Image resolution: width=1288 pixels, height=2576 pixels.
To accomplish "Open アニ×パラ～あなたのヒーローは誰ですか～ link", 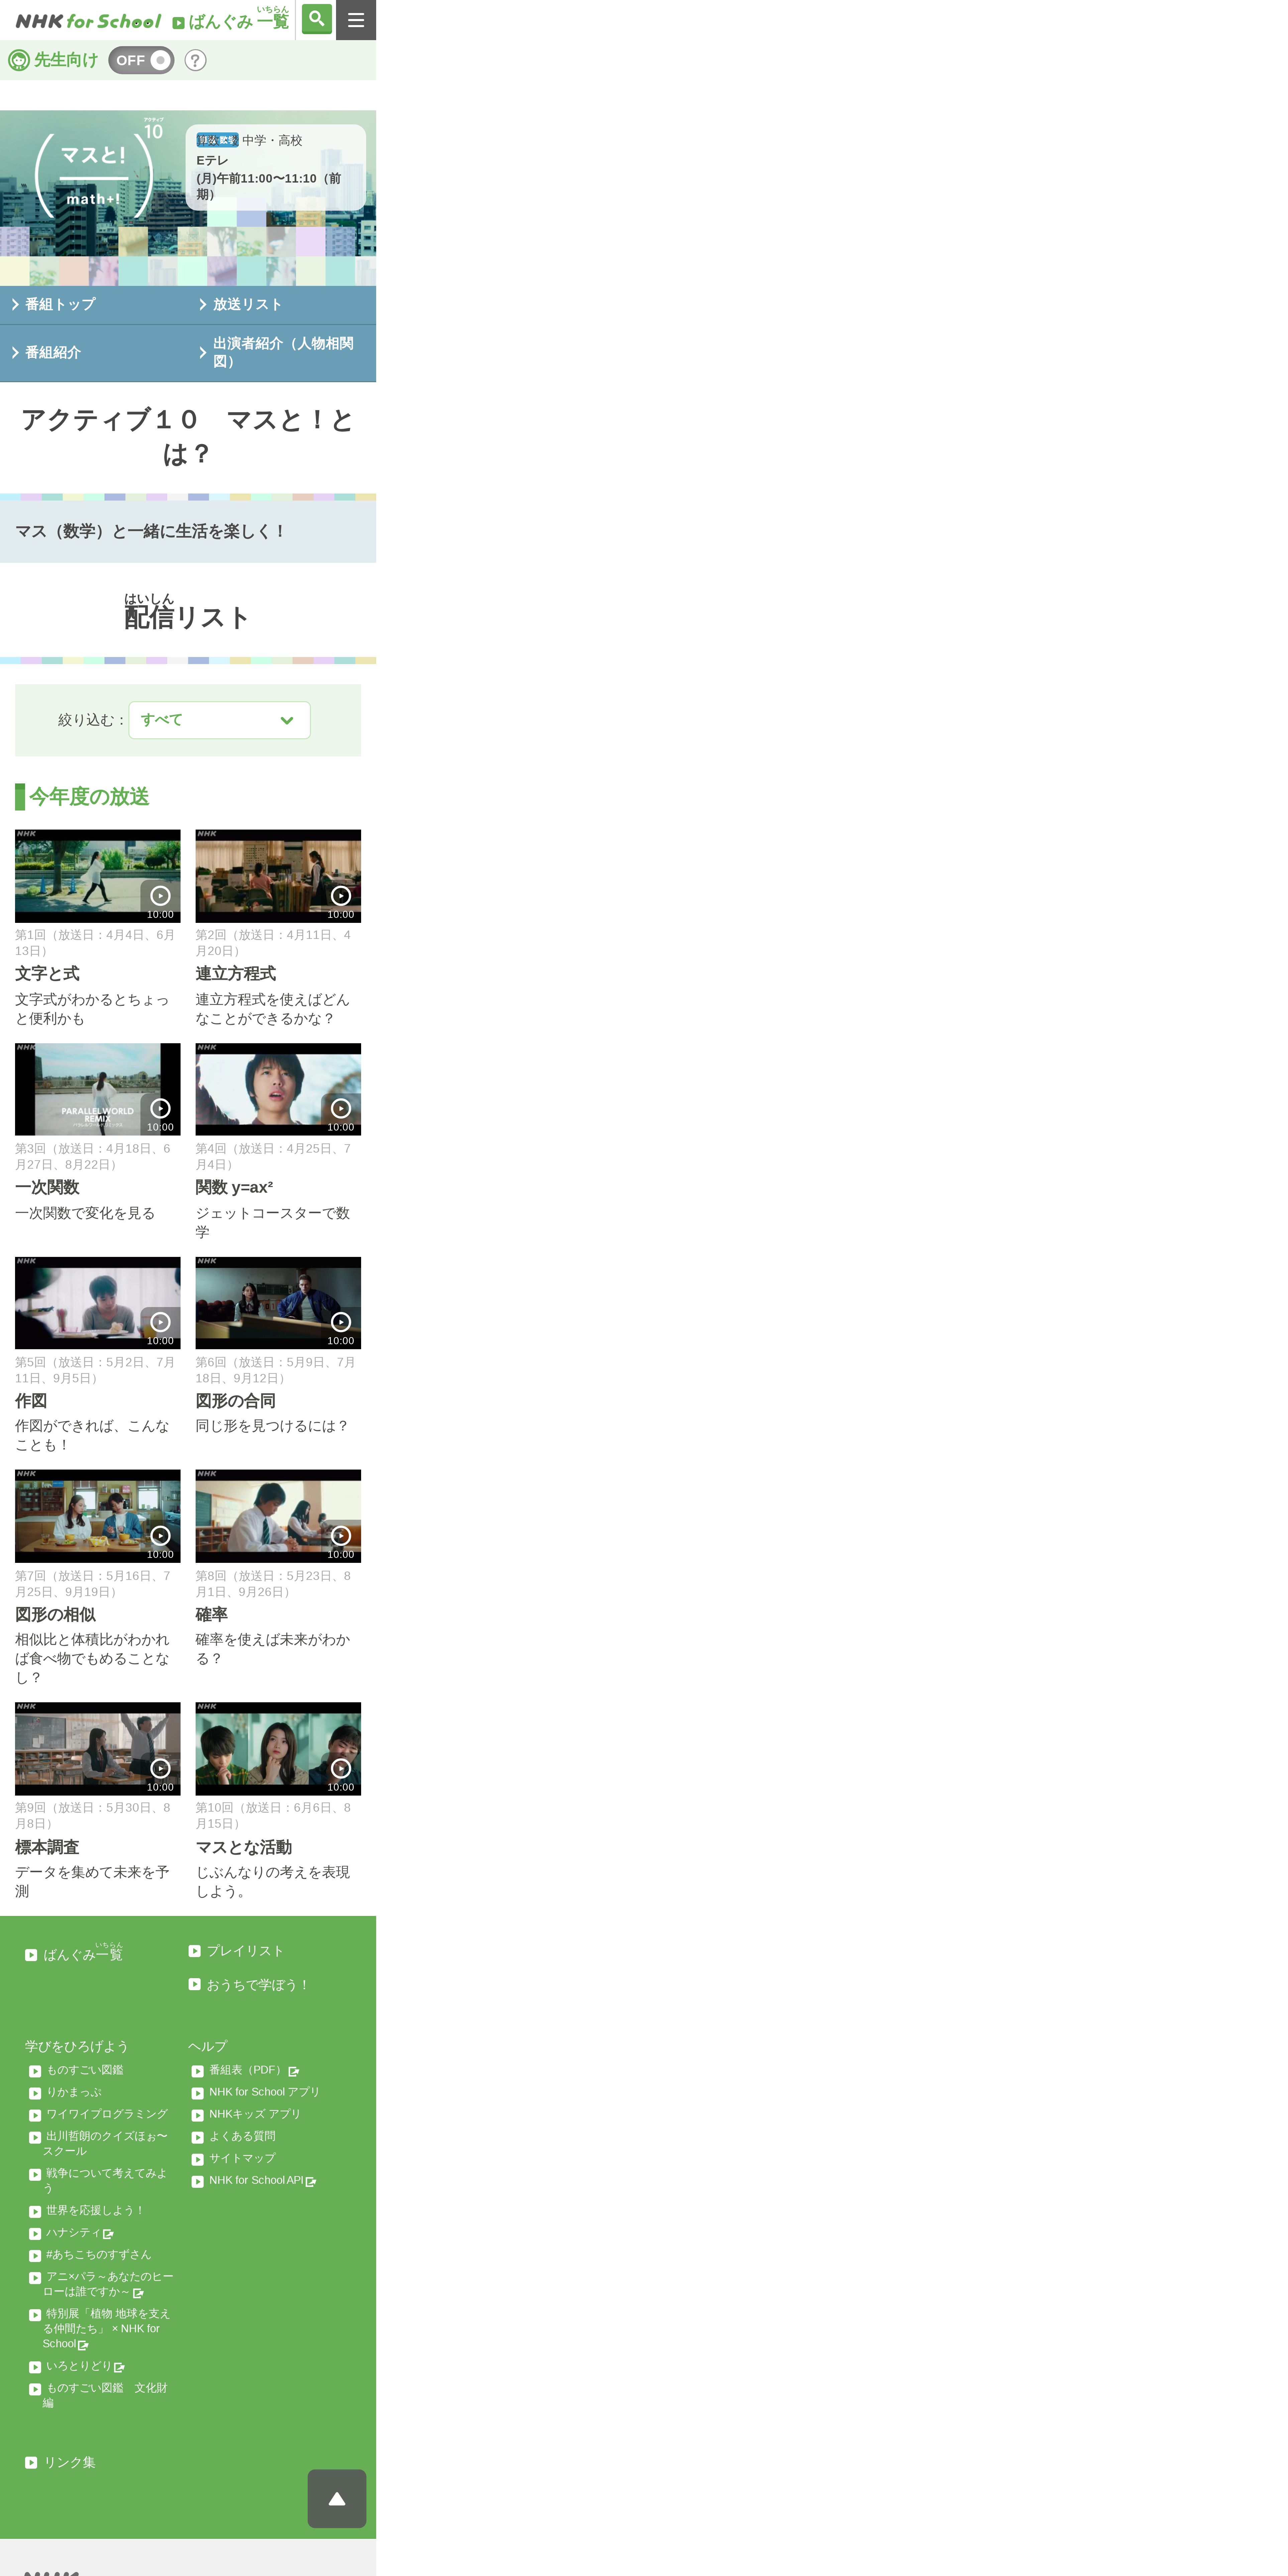I will 101,2284.
